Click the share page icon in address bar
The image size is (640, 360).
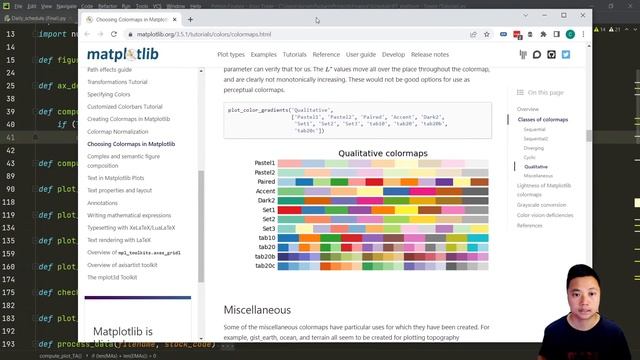(473, 35)
